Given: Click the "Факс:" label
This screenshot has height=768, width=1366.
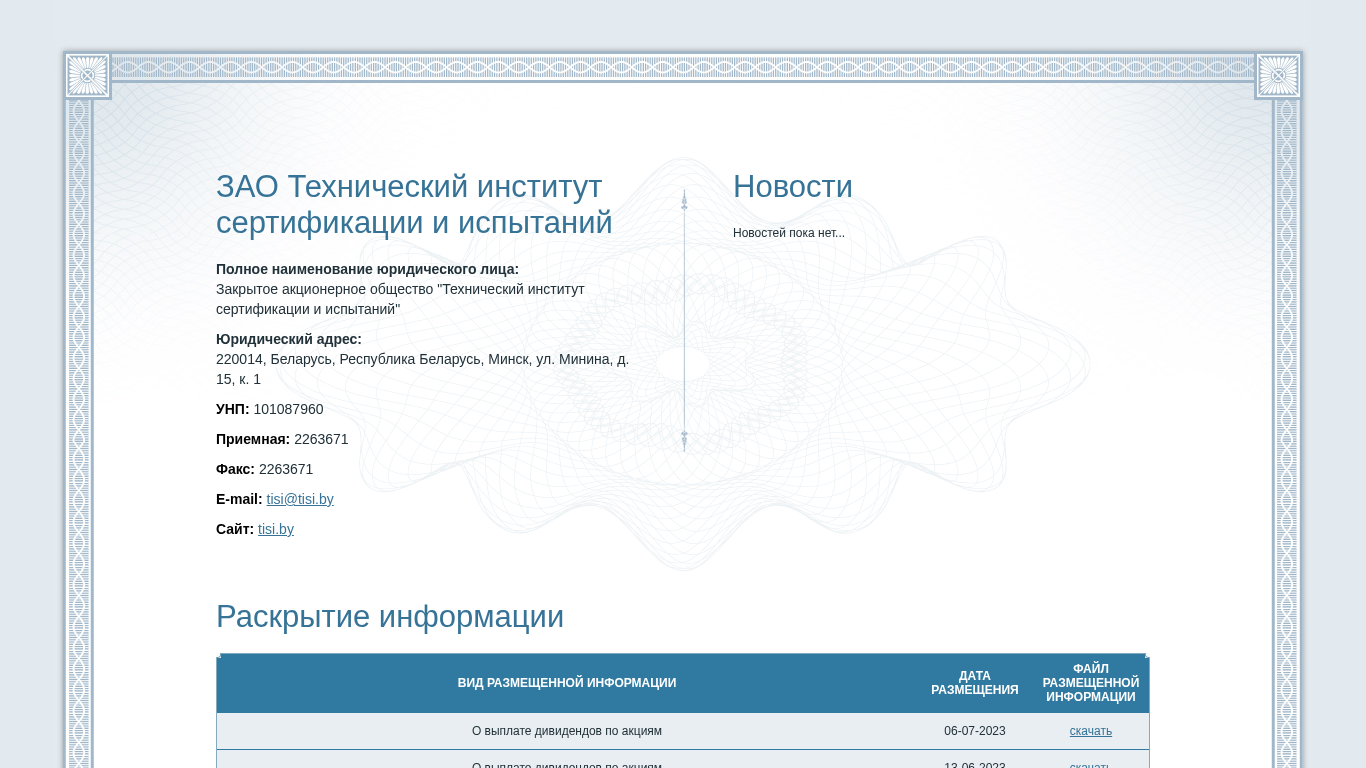Looking at the screenshot, I should [x=235, y=469].
